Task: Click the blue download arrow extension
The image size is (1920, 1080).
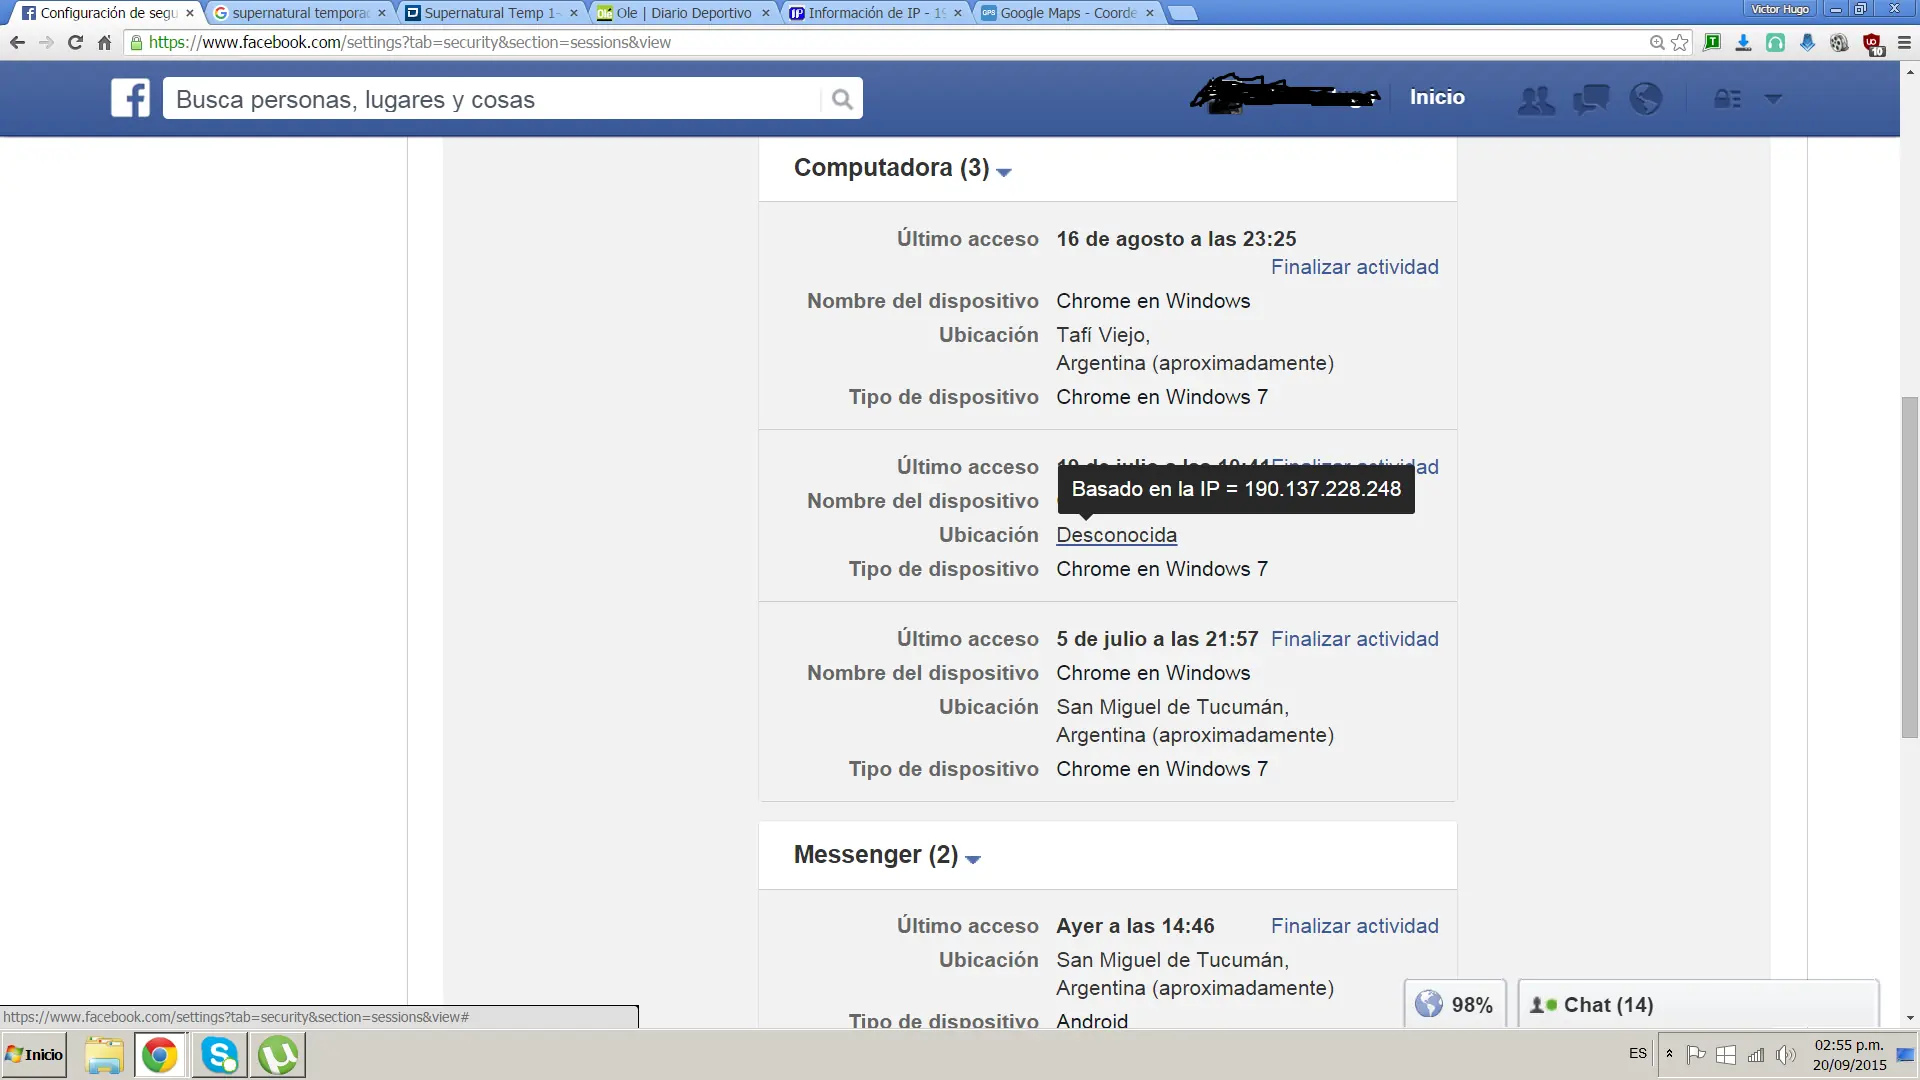Action: tap(1743, 42)
